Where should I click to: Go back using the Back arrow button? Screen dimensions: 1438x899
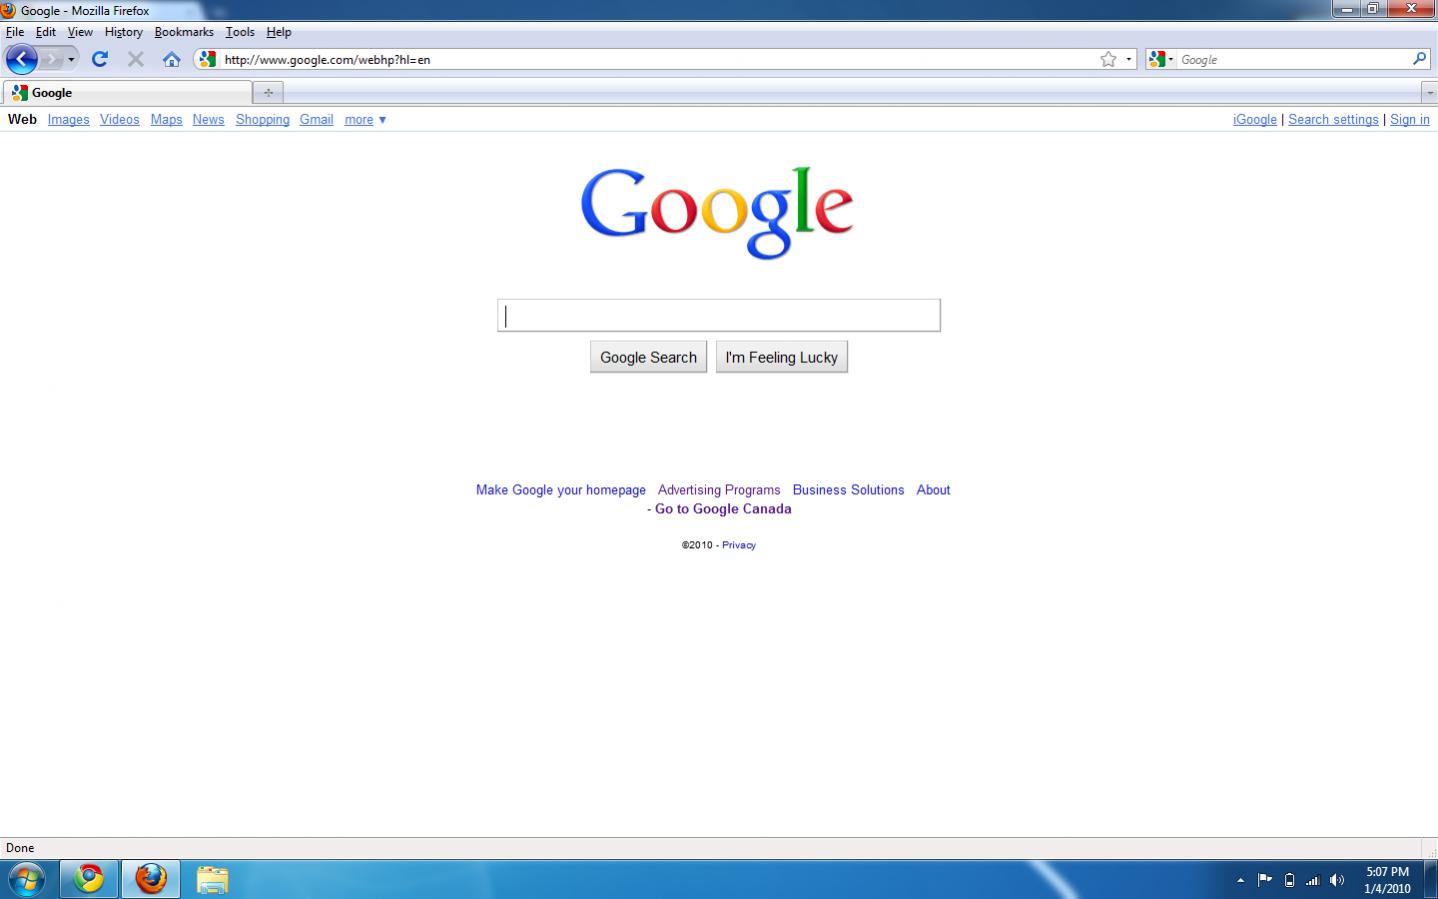click(21, 59)
